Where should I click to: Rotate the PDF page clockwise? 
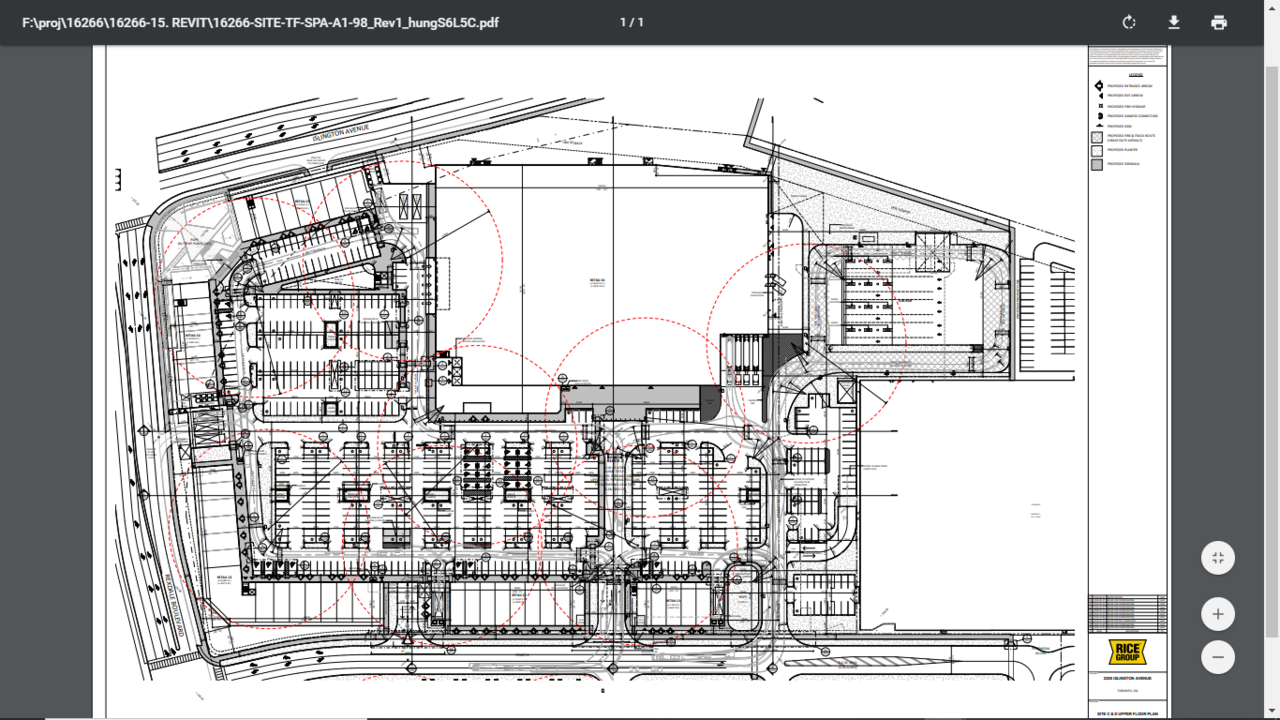pos(1129,22)
